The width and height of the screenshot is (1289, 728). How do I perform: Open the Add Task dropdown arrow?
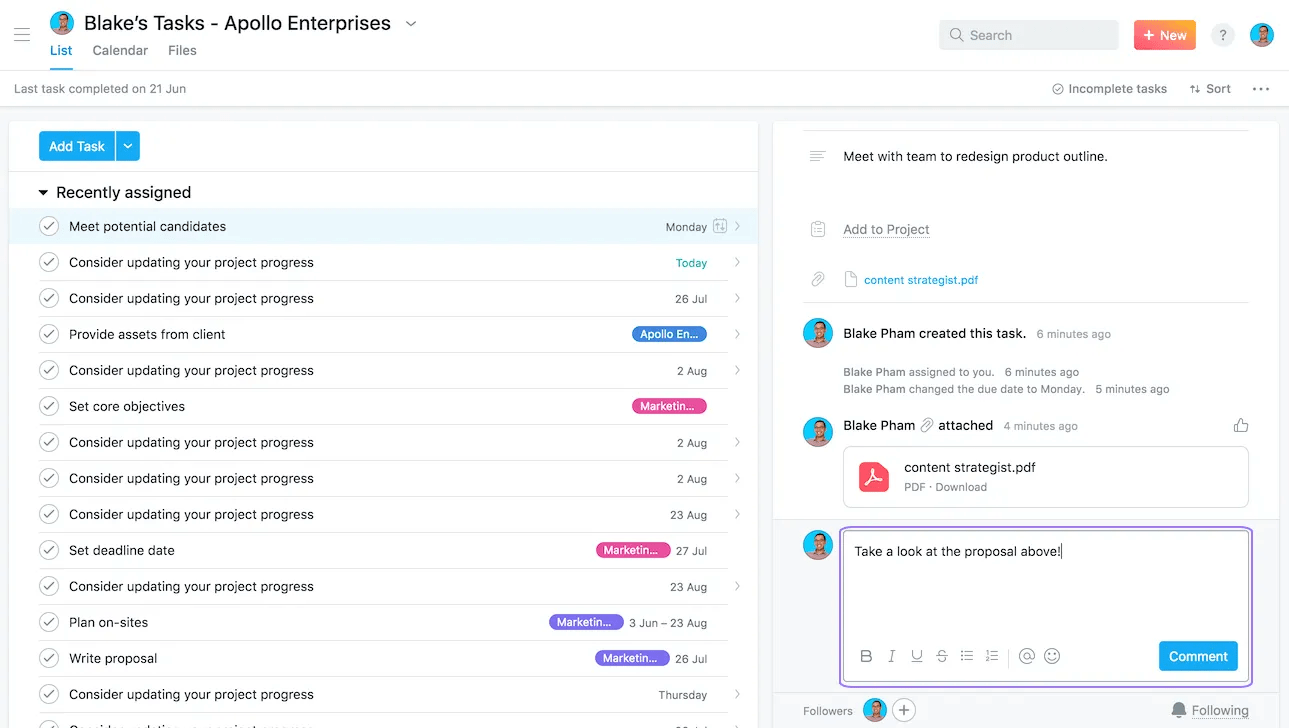127,145
